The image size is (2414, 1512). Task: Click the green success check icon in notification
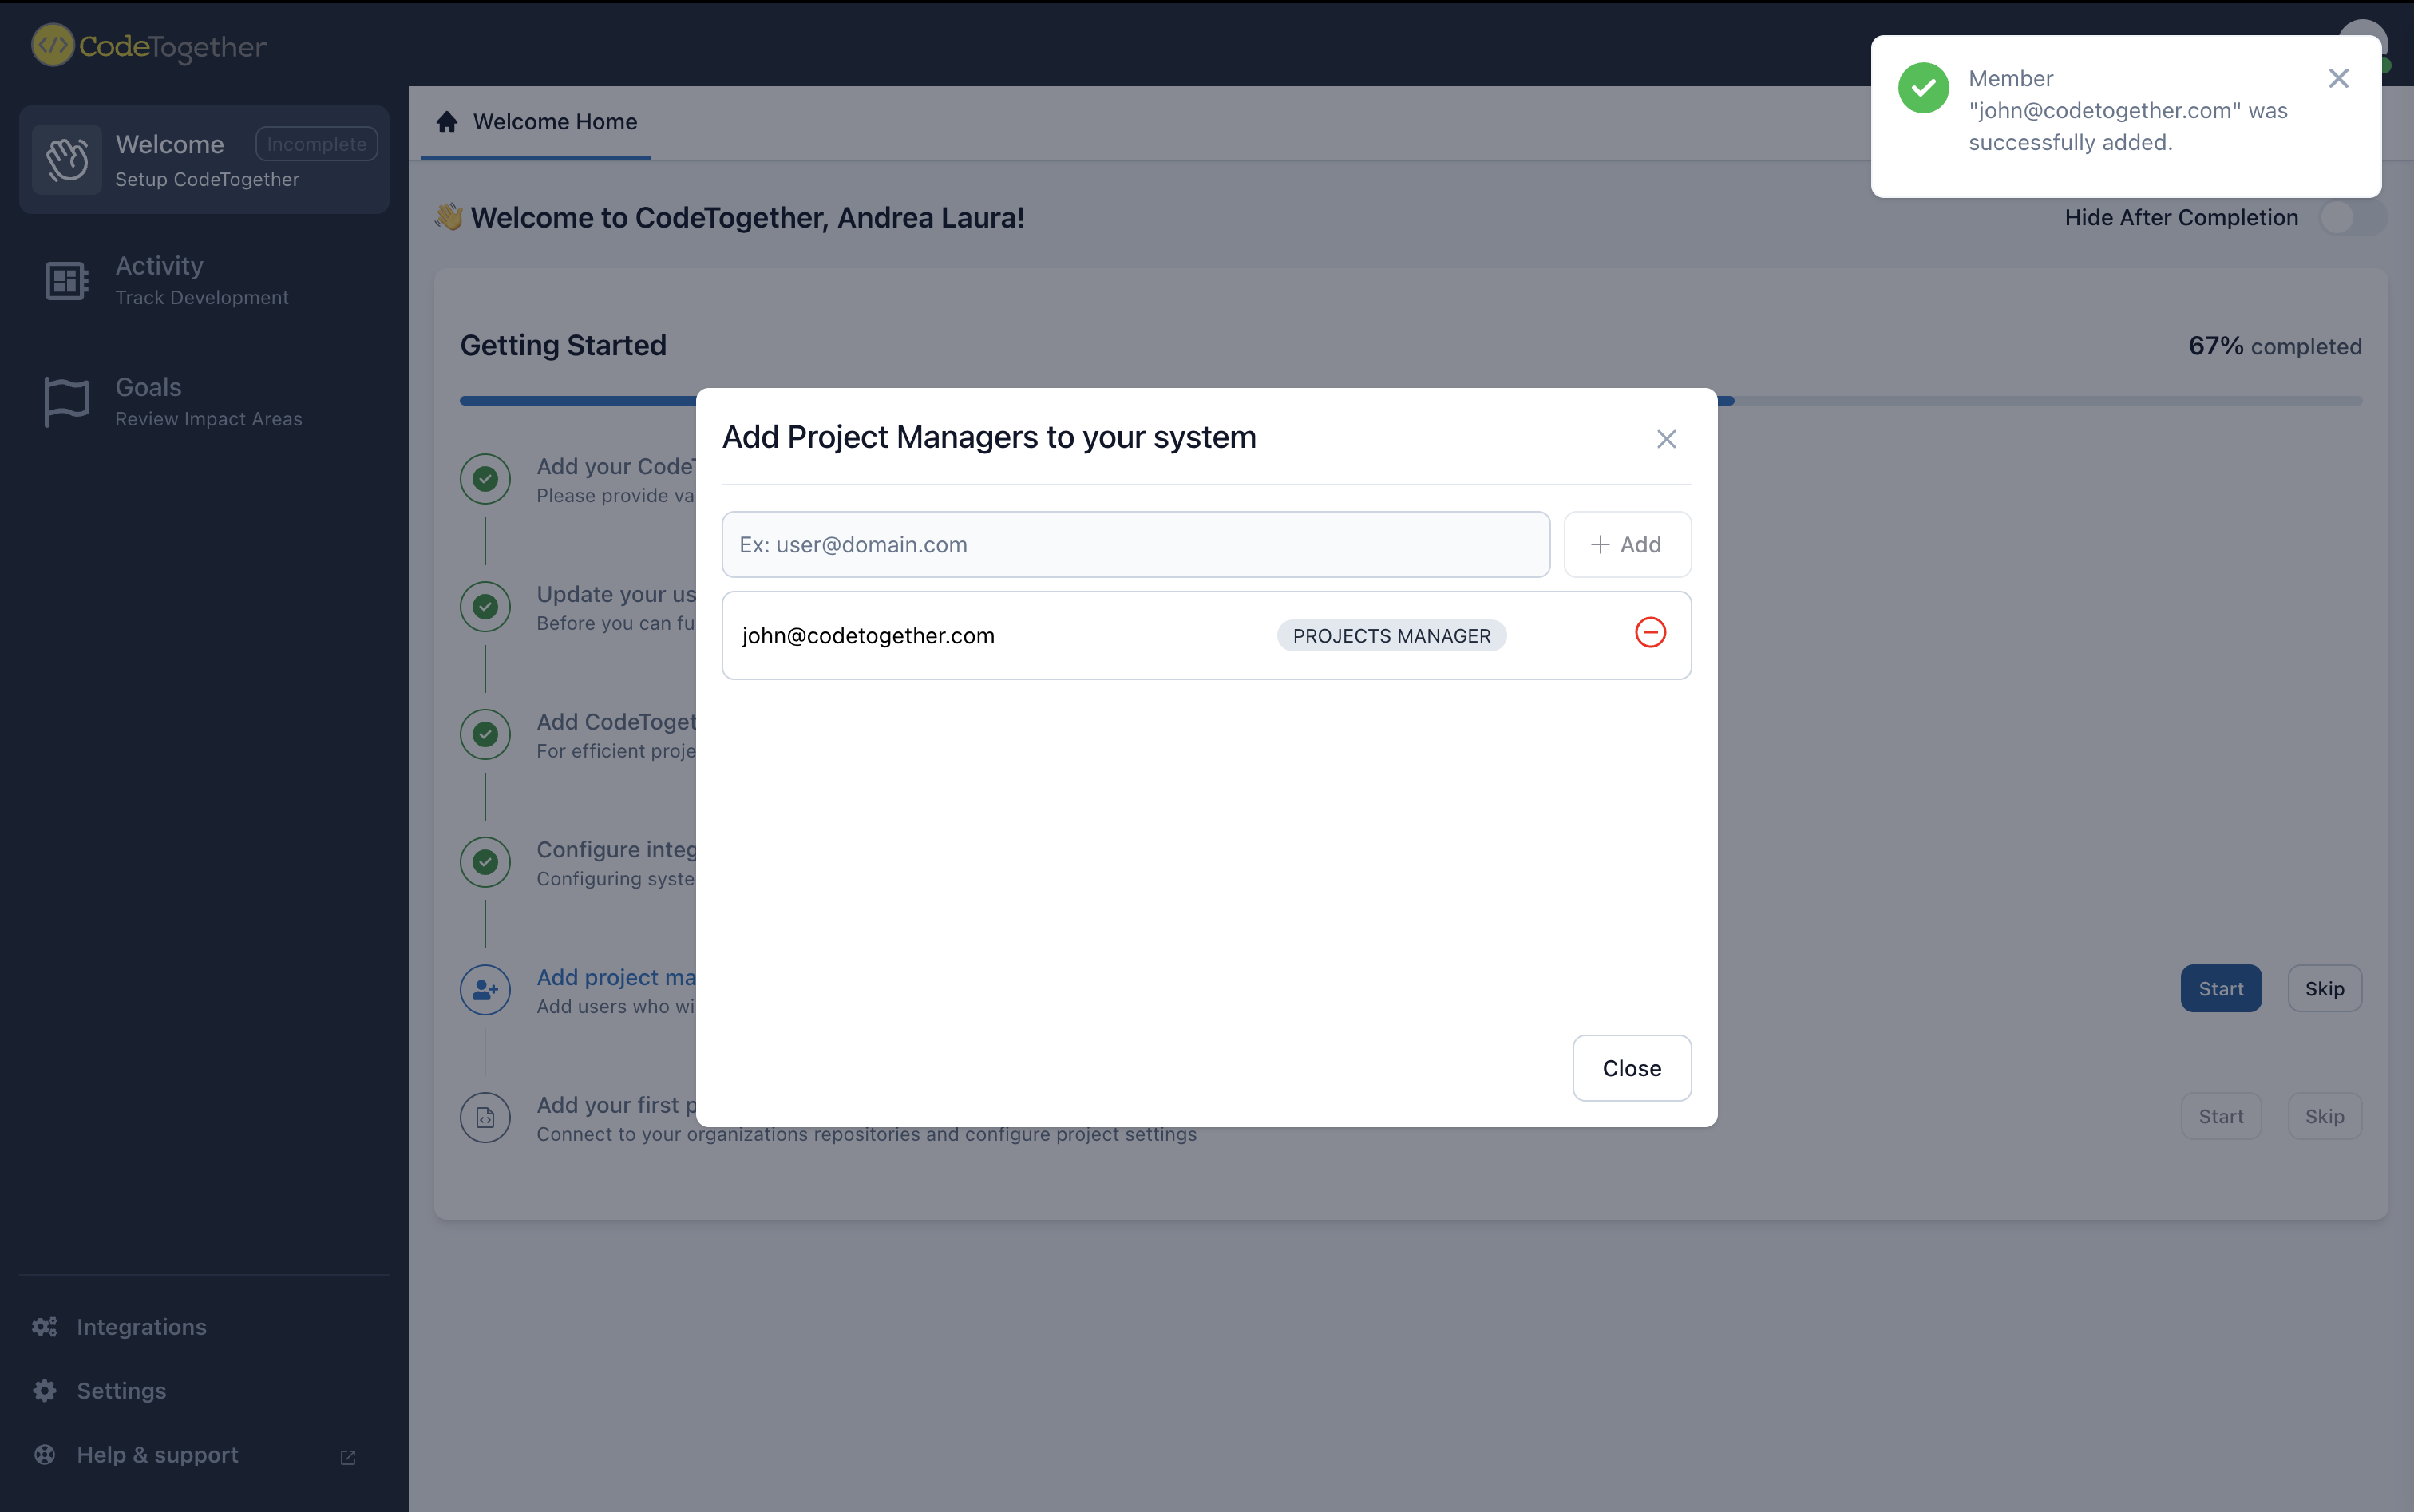click(x=1923, y=88)
